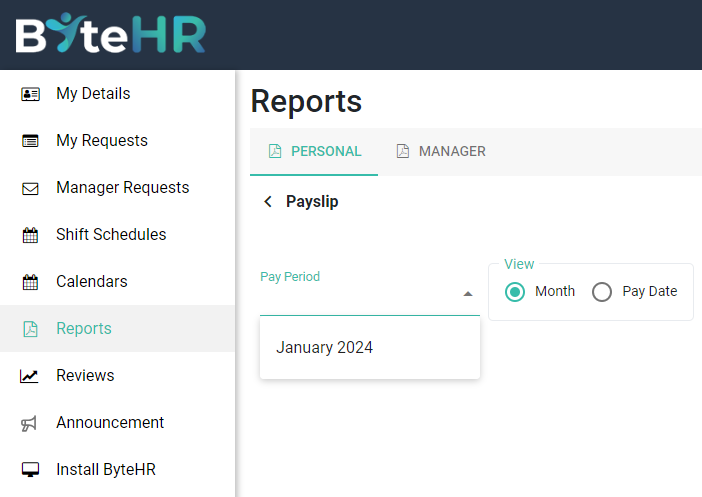The width and height of the screenshot is (702, 497).
Task: Open Reports in the sidebar
Action: pos(117,329)
